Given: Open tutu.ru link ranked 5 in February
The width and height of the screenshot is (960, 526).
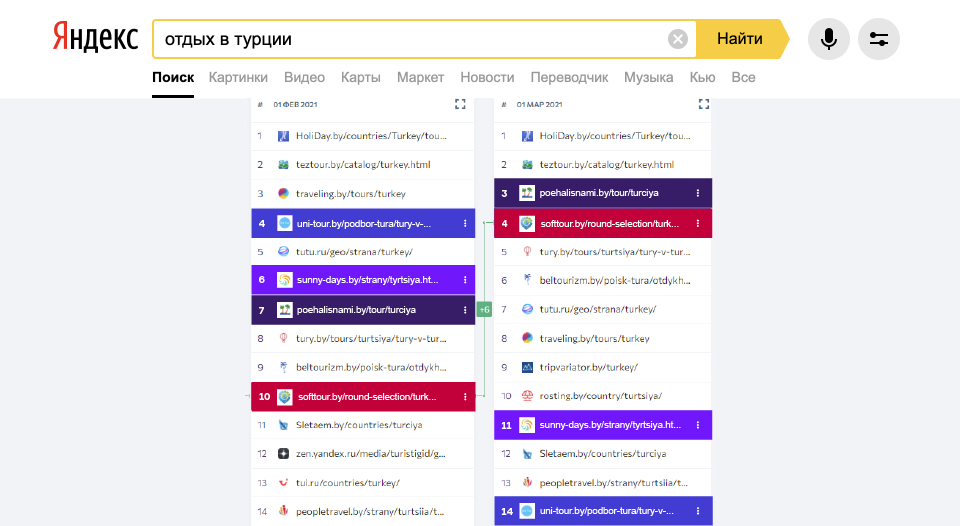Looking at the screenshot, I should pos(354,252).
